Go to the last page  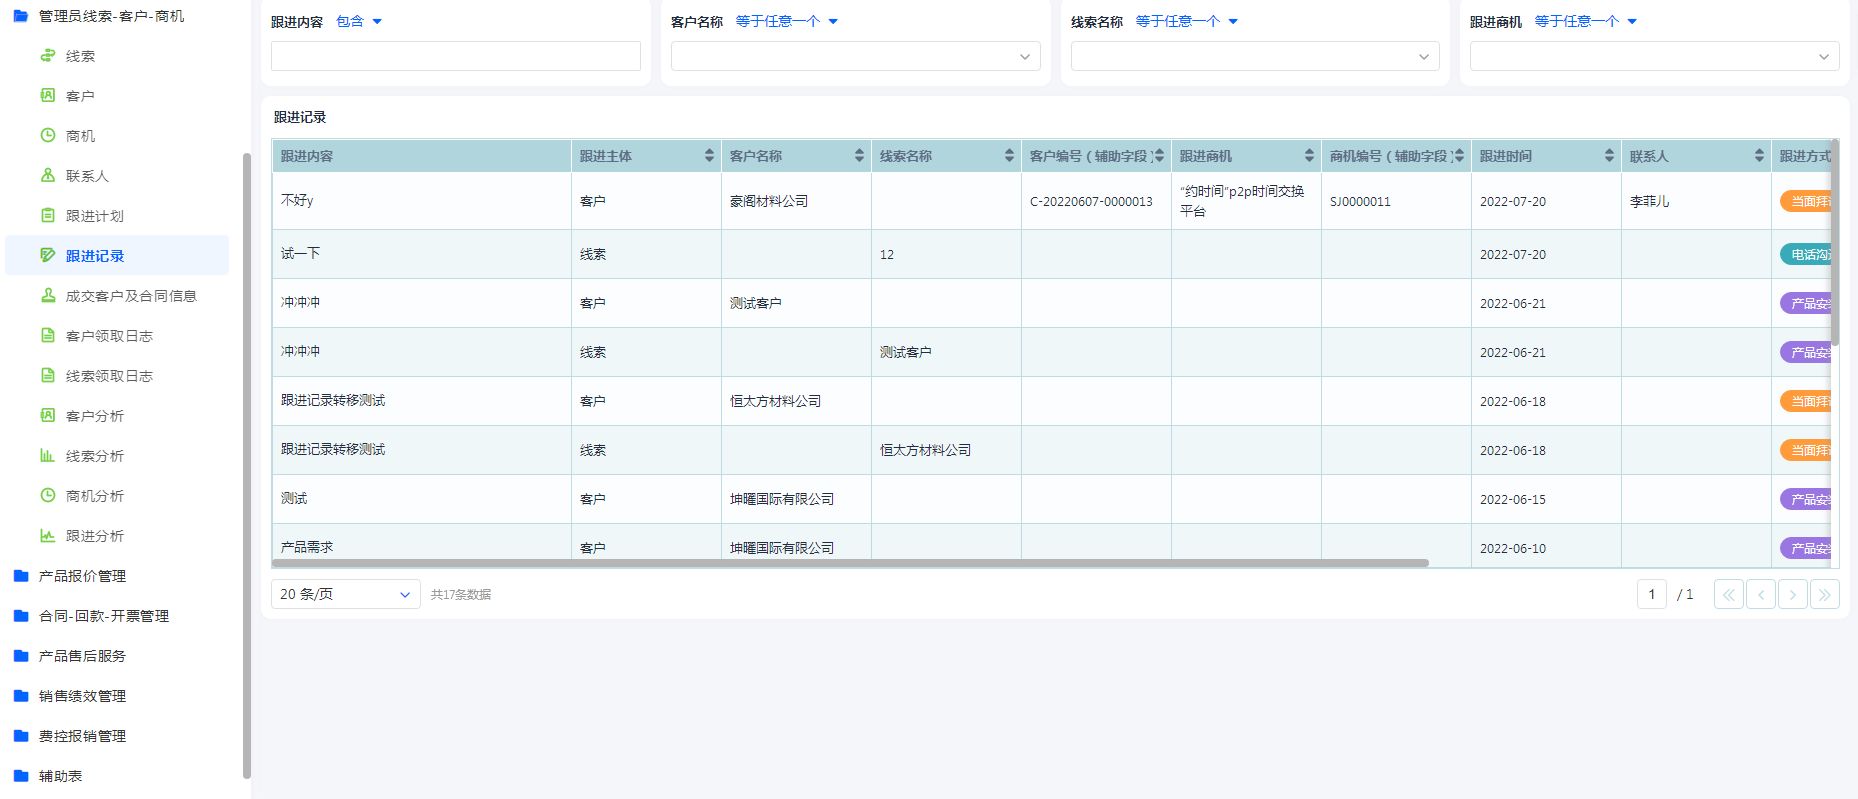[1824, 594]
